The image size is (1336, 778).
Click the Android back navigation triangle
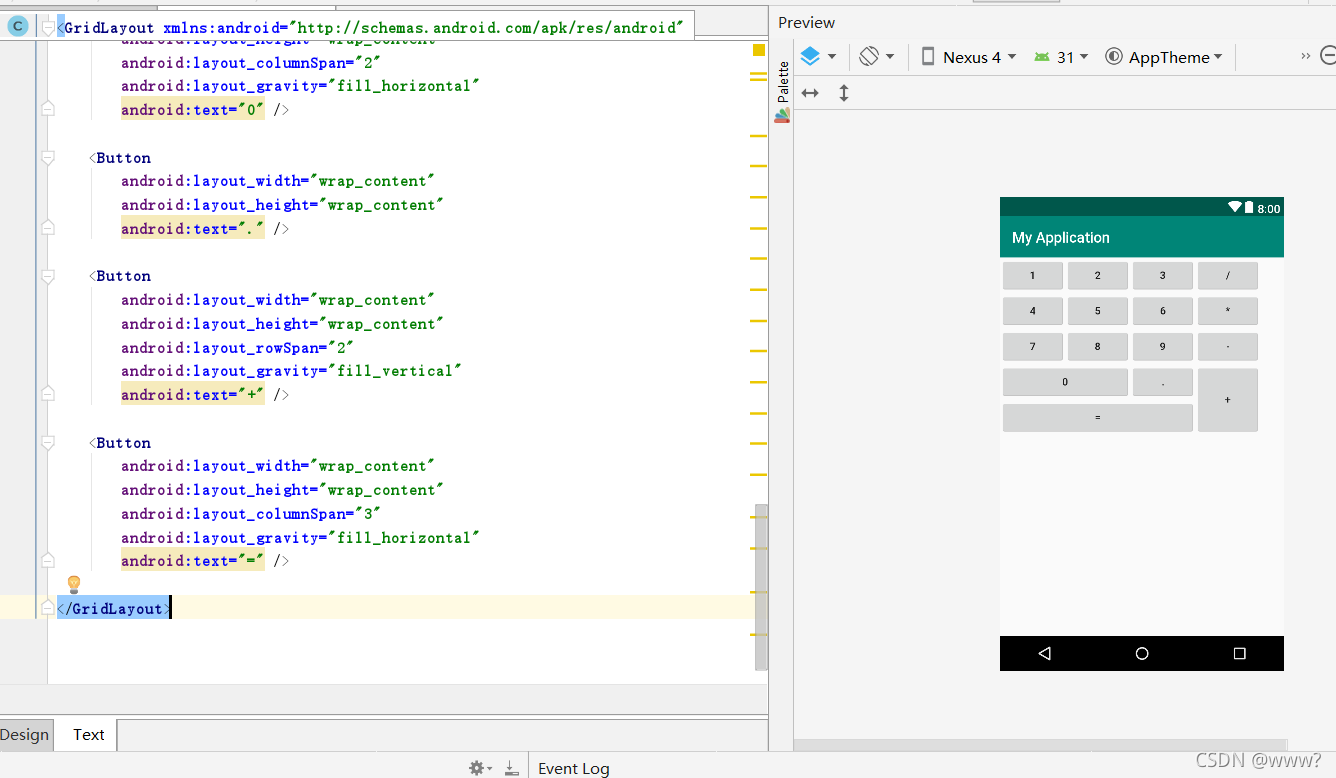1045,653
